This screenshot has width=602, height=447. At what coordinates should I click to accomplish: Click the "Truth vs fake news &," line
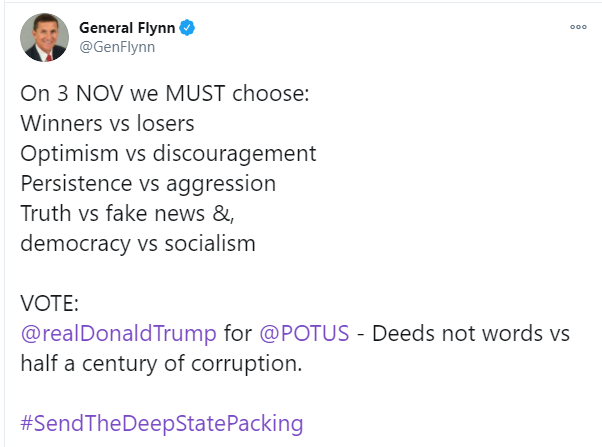coord(127,214)
